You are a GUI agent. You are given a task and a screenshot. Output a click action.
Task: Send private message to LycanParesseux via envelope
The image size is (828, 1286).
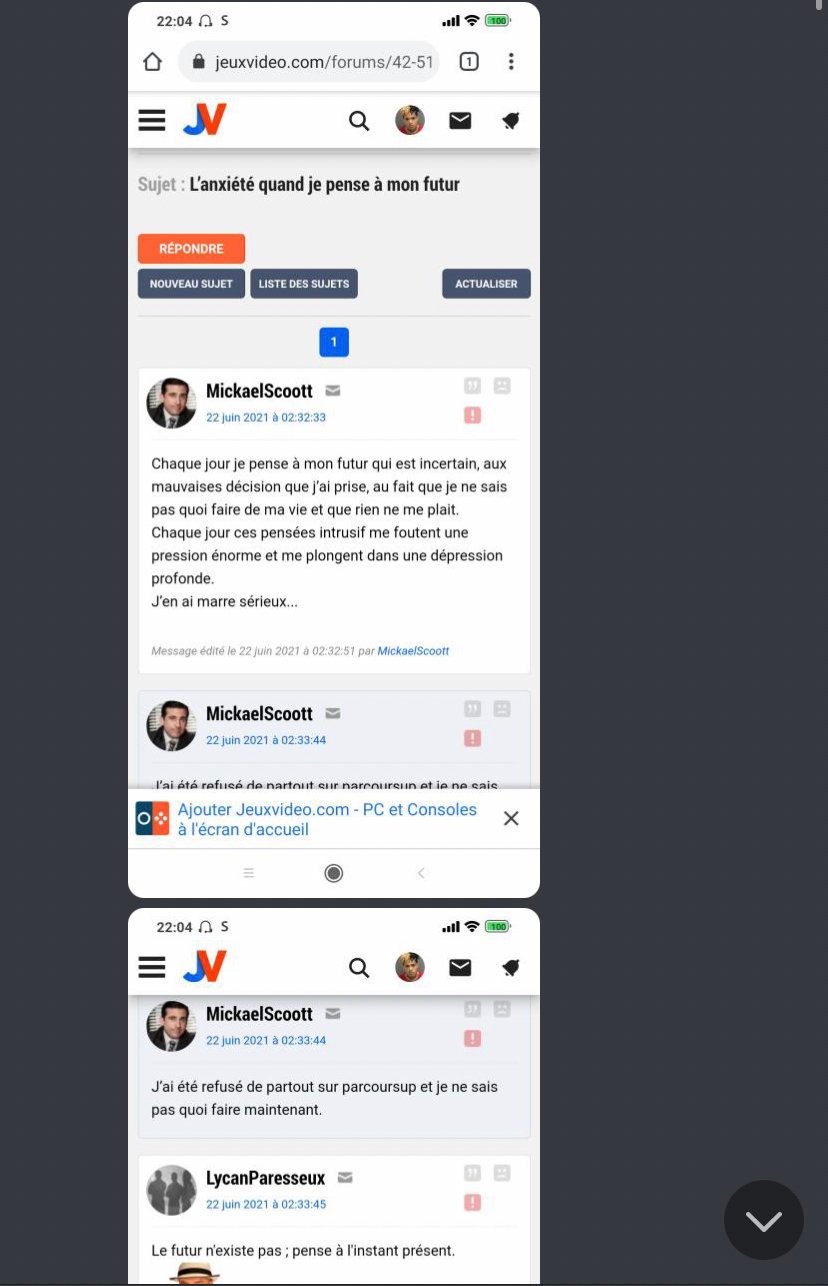coord(345,1177)
